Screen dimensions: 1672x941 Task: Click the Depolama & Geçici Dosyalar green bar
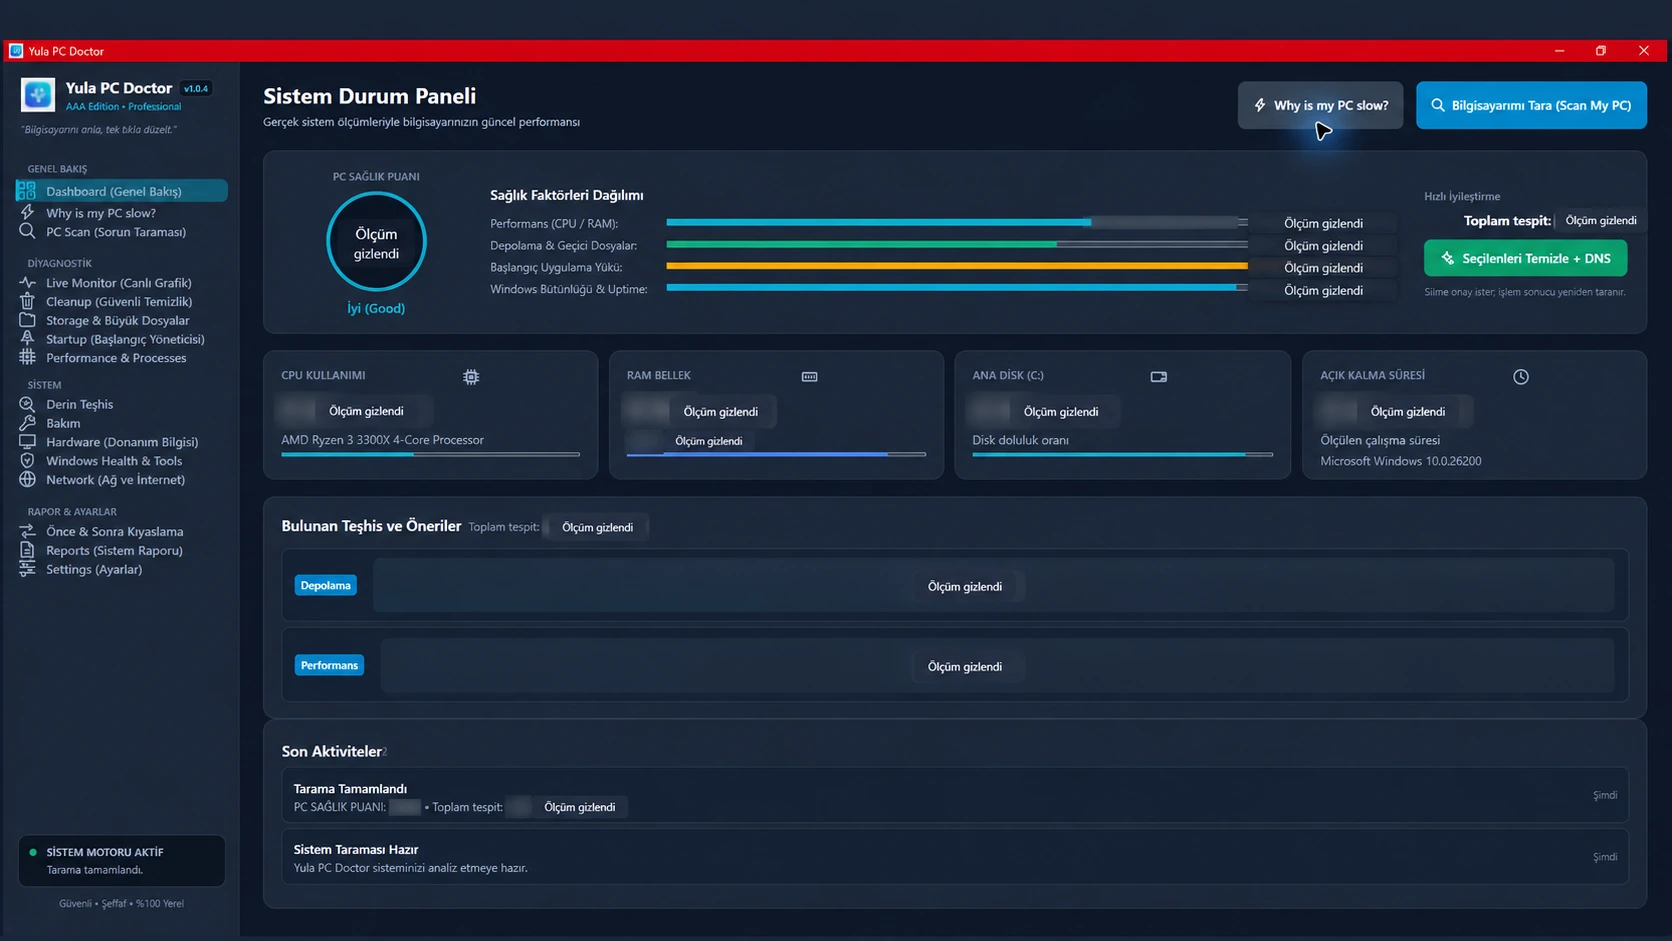[x=957, y=244]
